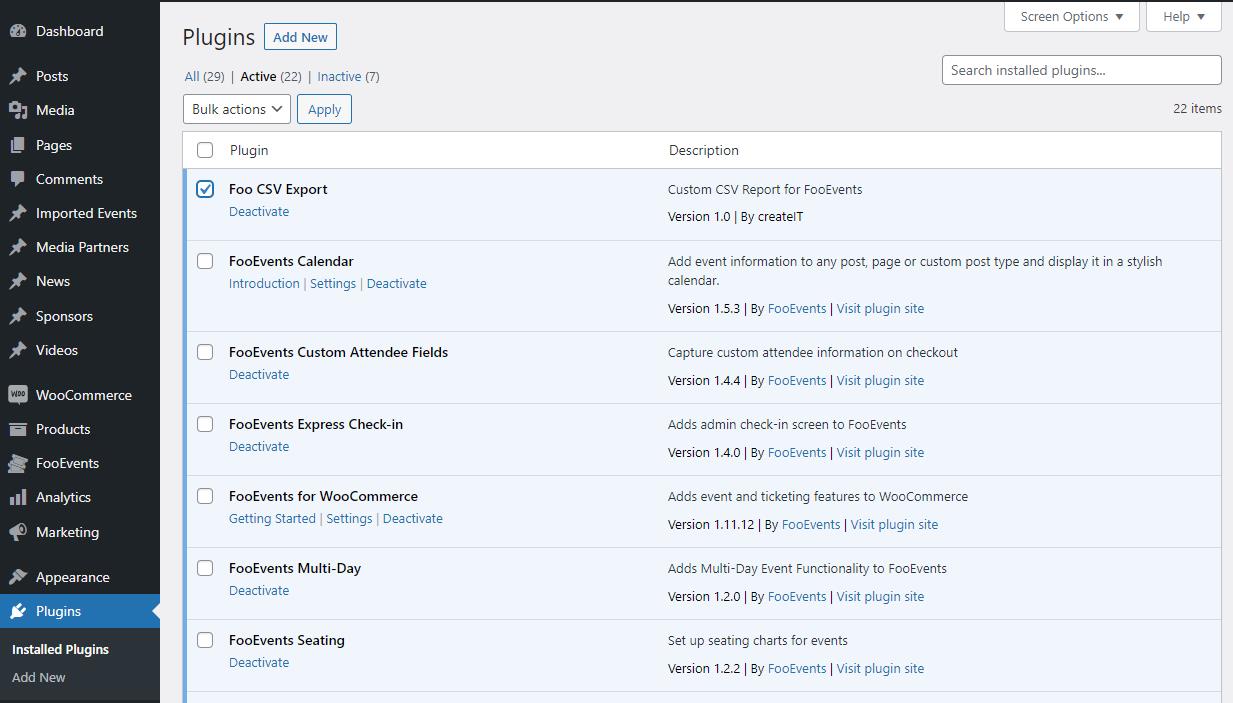
Task: Sort by the Plugin column header
Action: [249, 150]
